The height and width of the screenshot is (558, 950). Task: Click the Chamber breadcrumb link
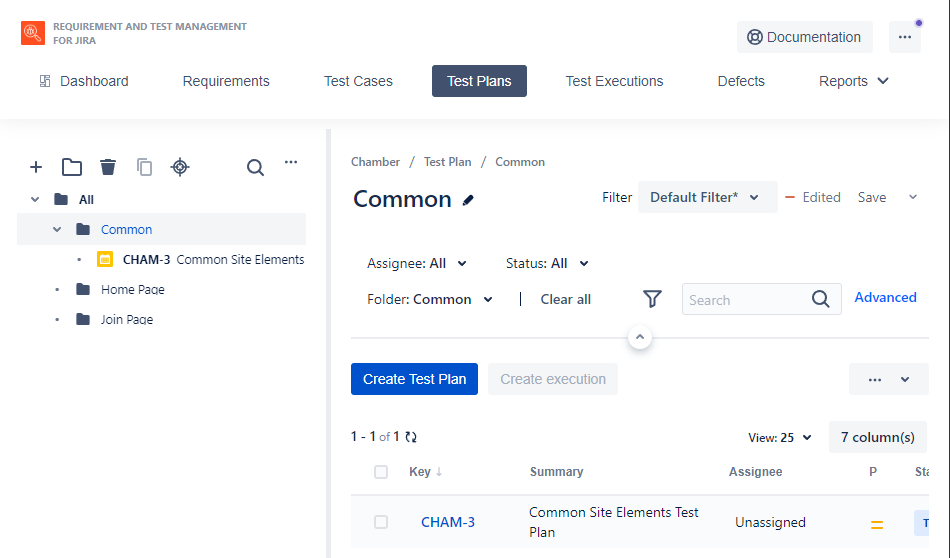point(376,162)
